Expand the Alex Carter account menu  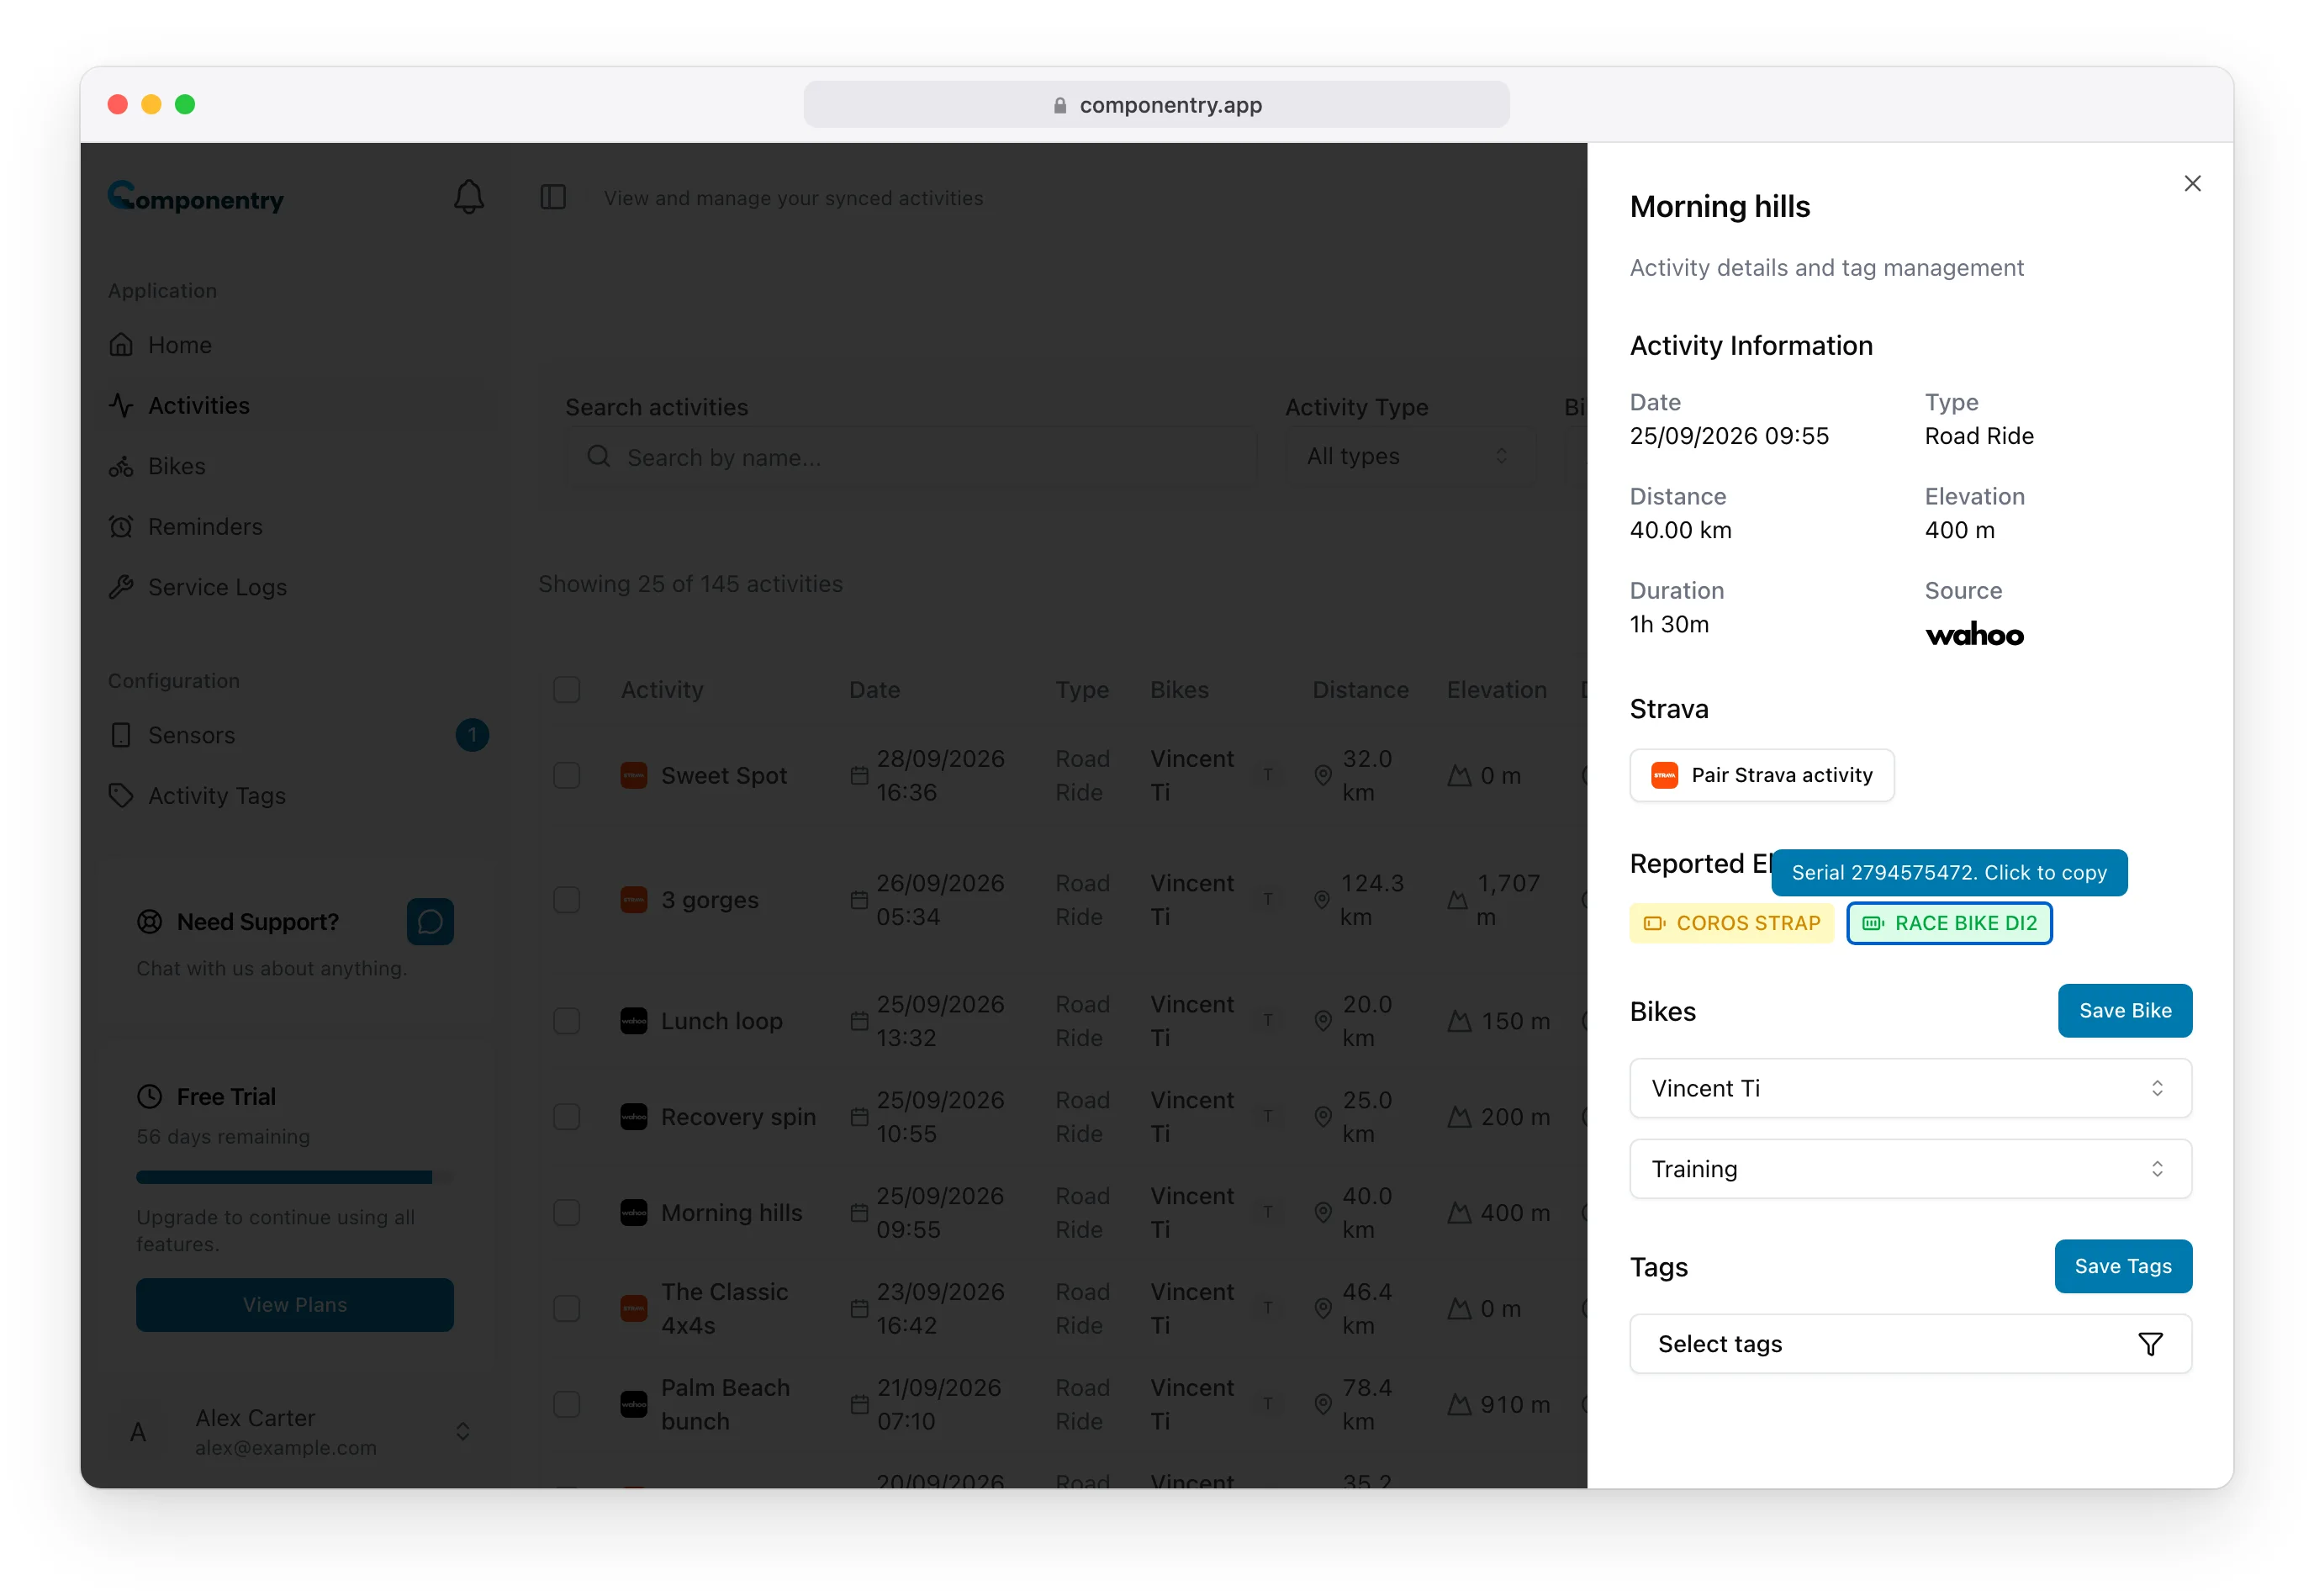(296, 1432)
